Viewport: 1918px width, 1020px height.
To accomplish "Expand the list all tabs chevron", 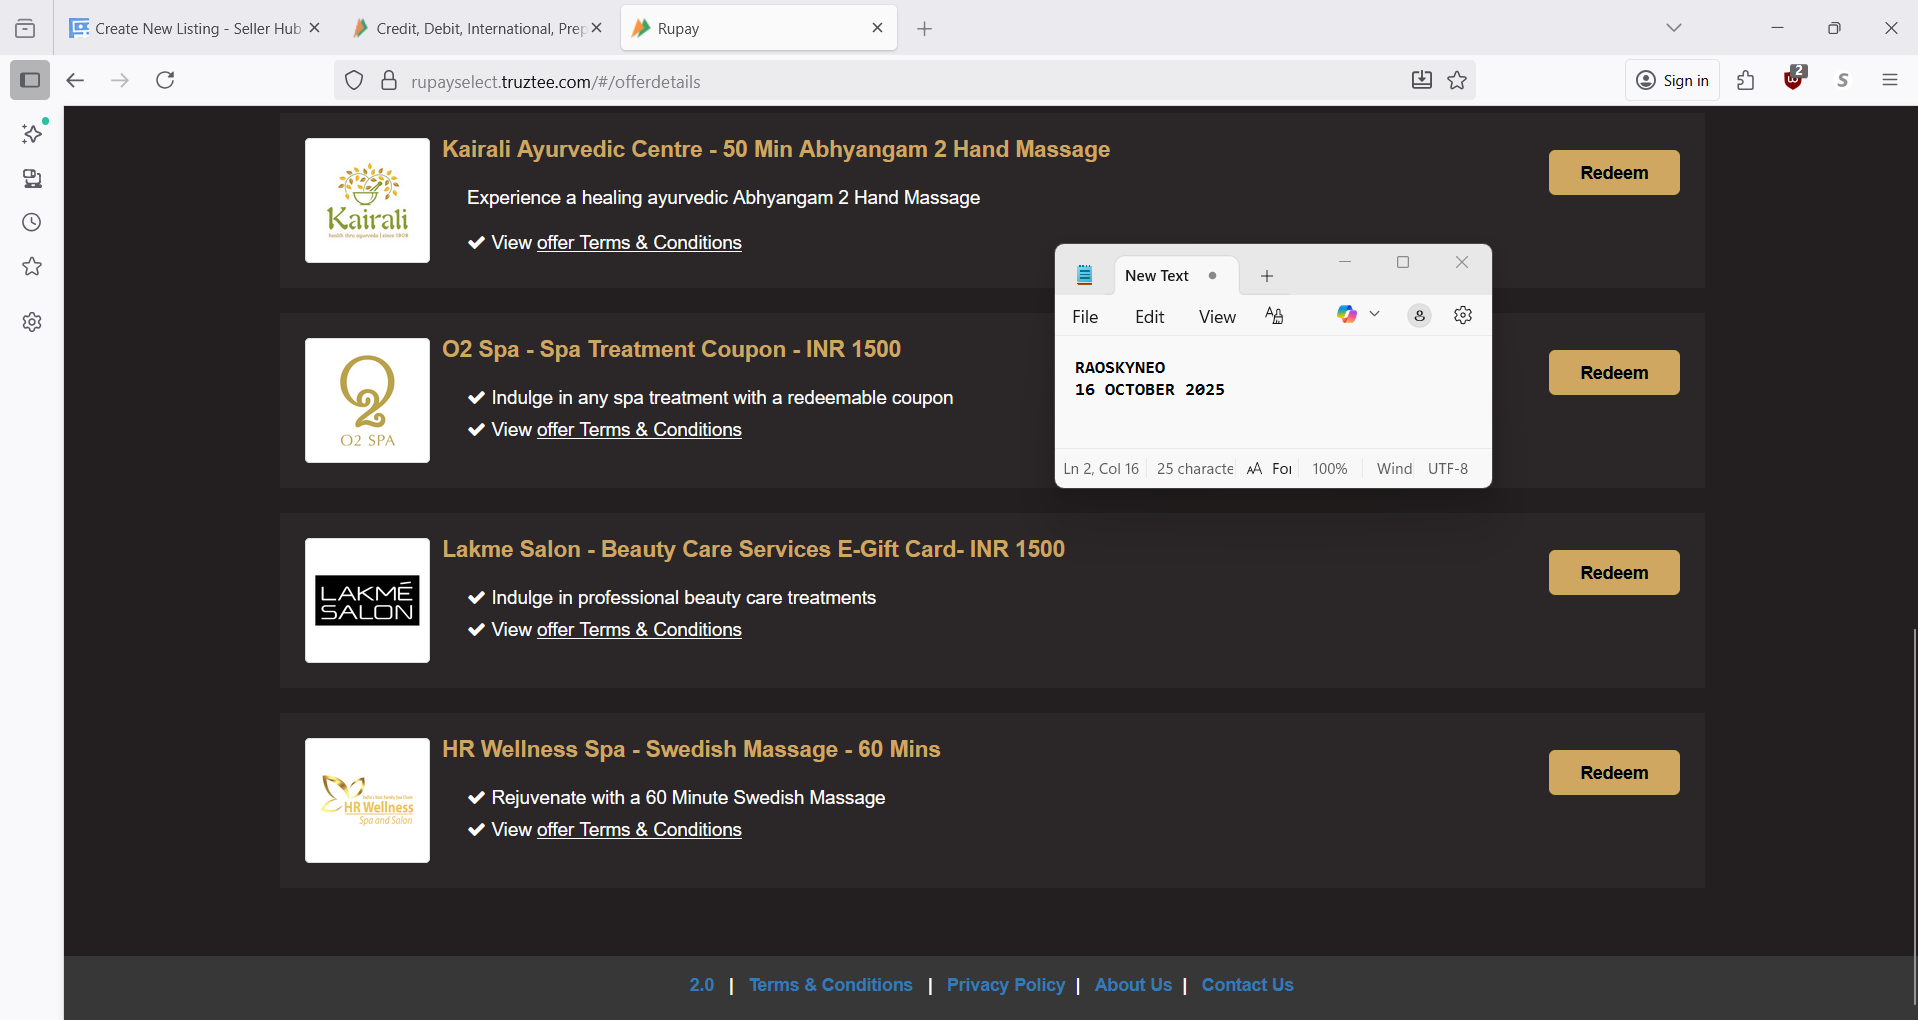I will click(x=1673, y=28).
